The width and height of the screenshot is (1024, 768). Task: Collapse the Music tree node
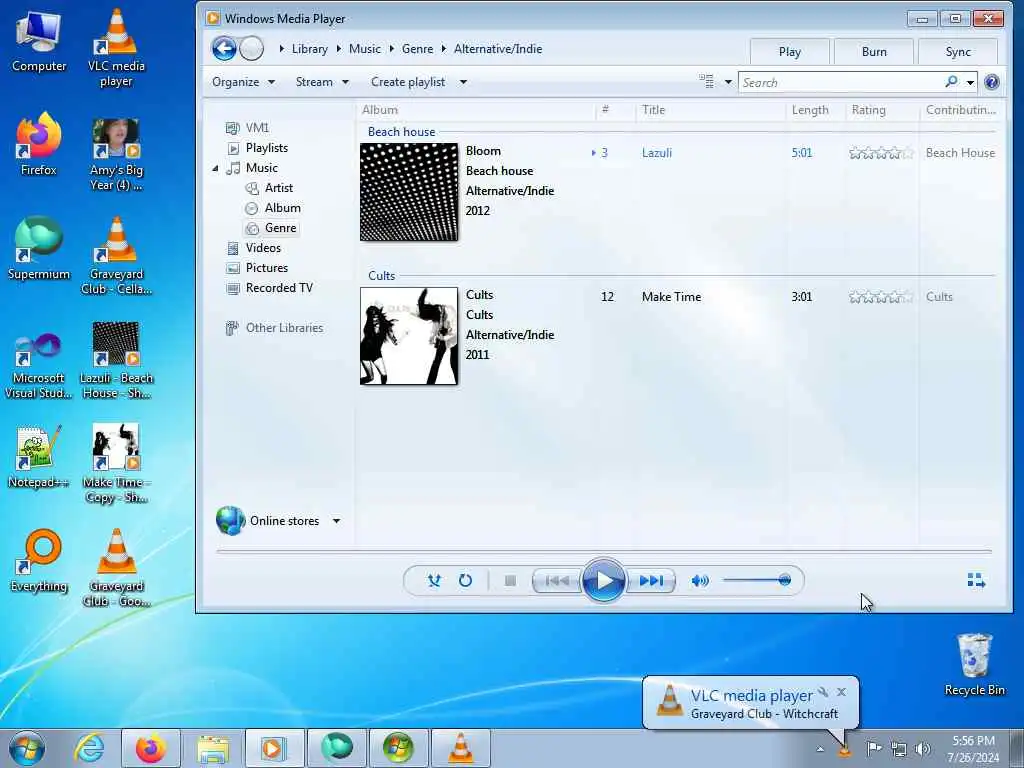click(216, 168)
